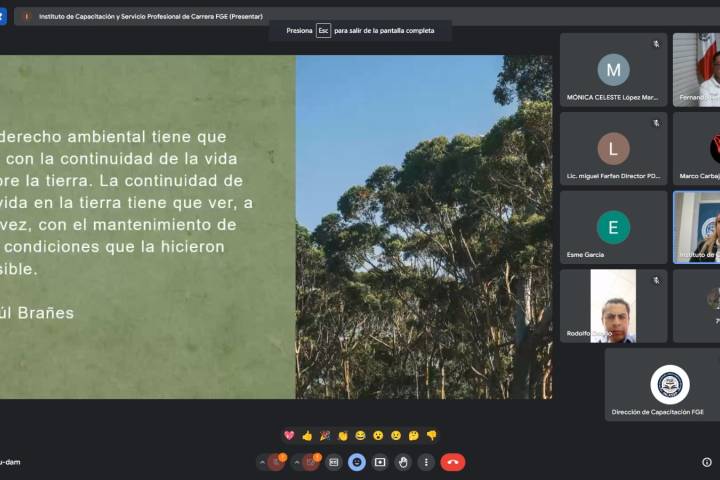Select the Instituto de Capacitación presentation tab
The height and width of the screenshot is (480, 720).
[x=150, y=16]
